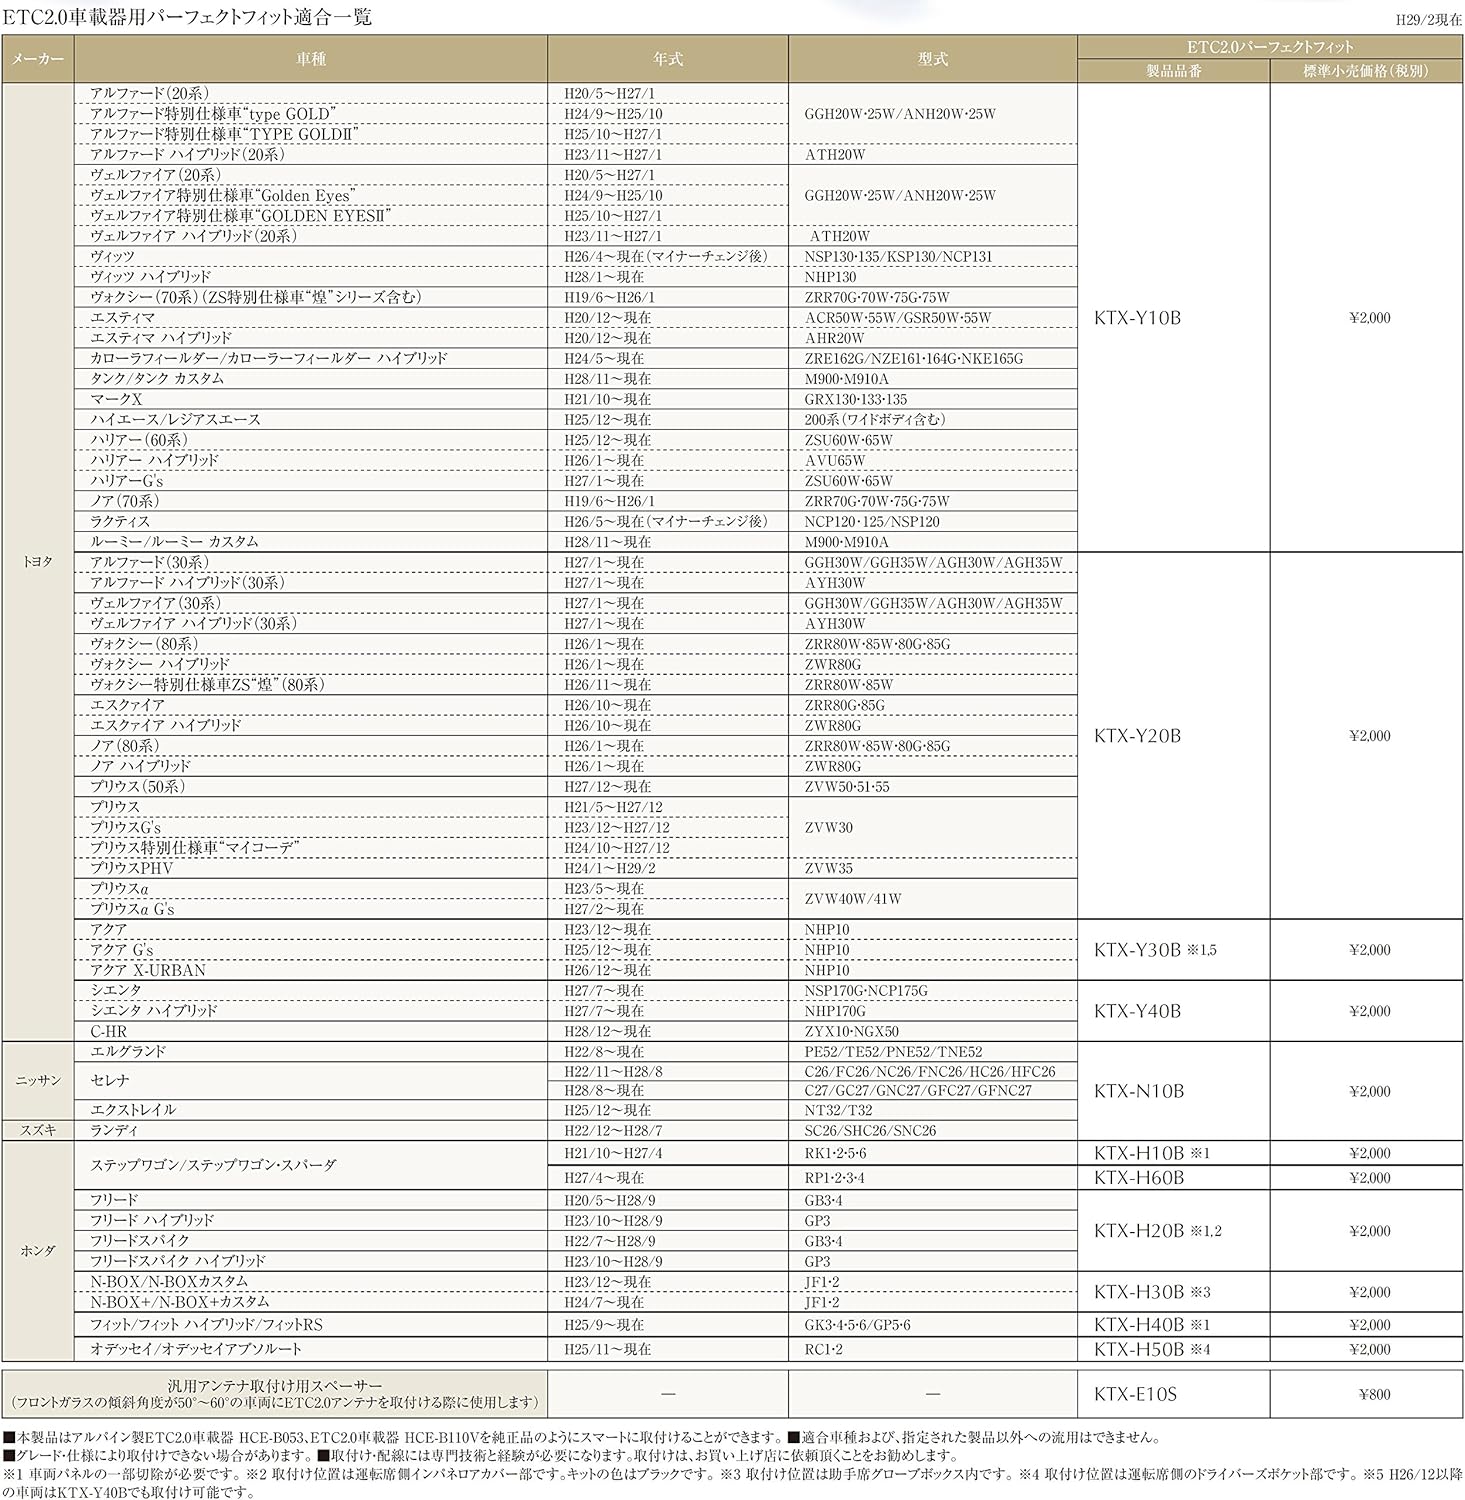Click the マークX vehicle name

click(116, 399)
